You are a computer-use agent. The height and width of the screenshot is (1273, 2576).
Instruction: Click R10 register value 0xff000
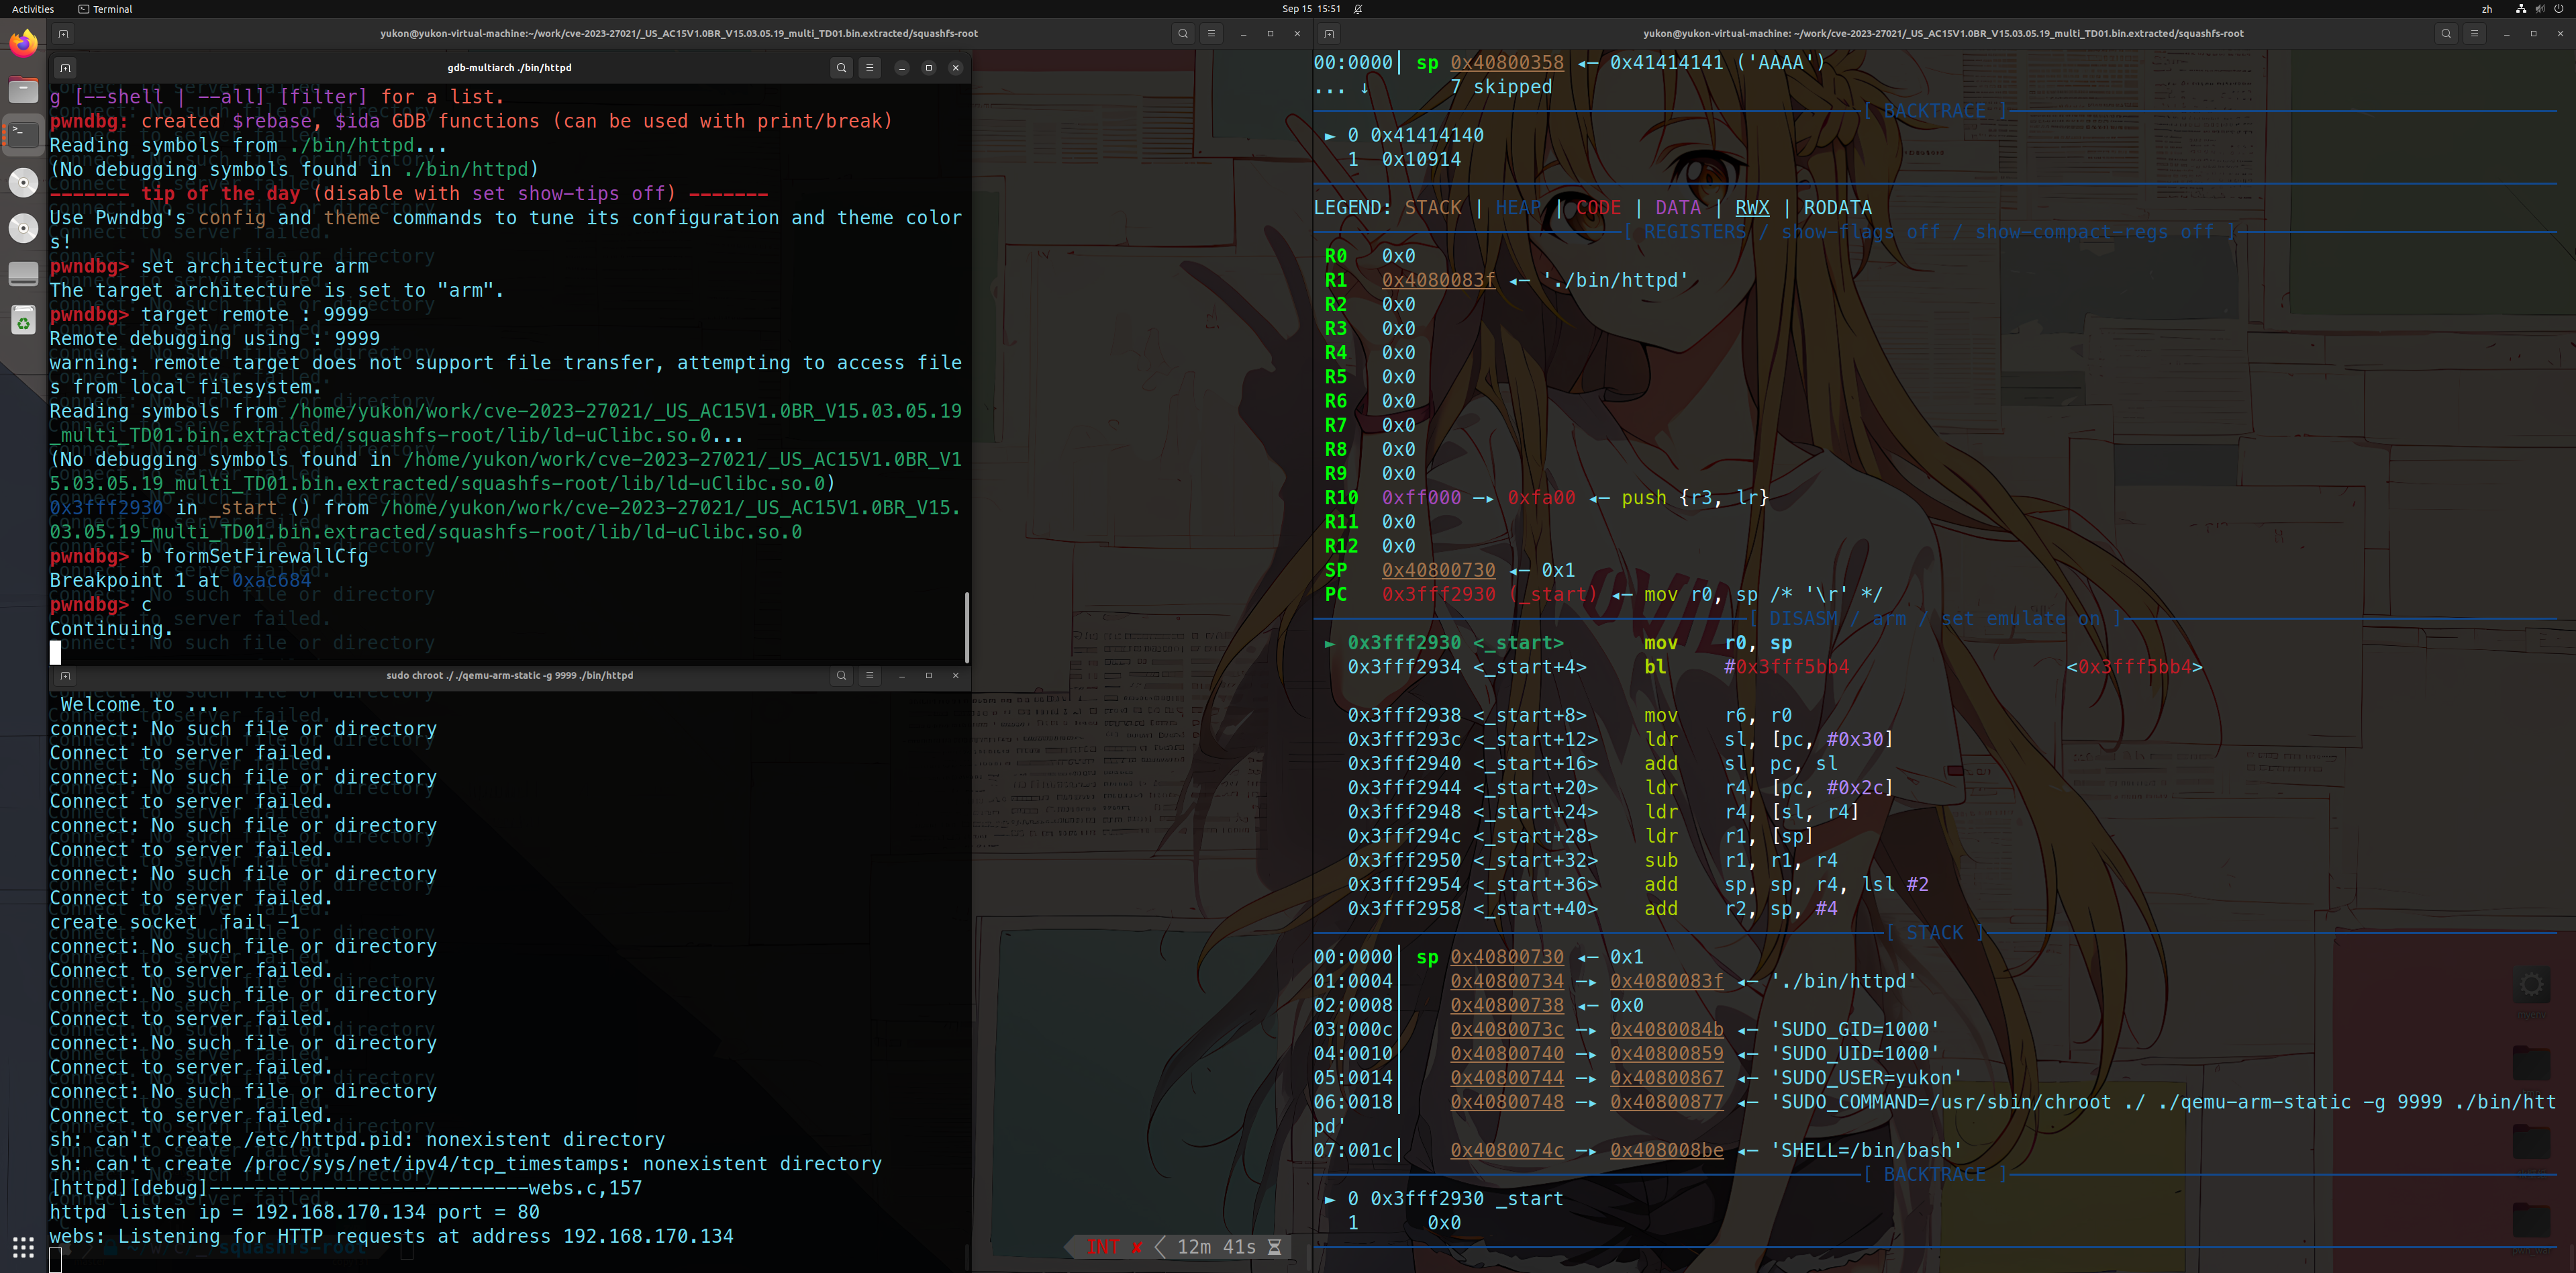click(1421, 498)
